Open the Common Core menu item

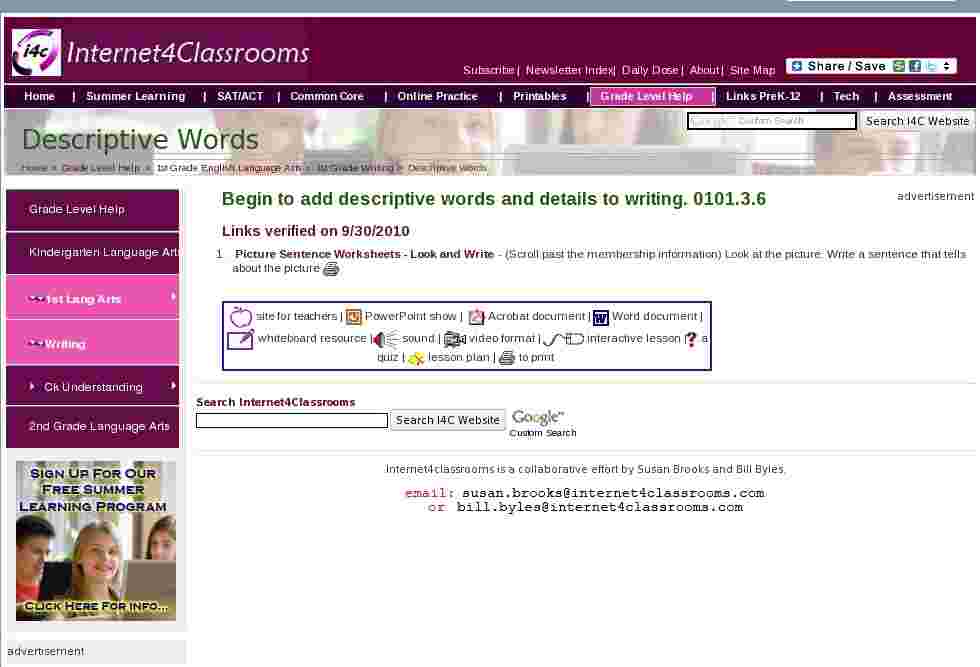[327, 96]
